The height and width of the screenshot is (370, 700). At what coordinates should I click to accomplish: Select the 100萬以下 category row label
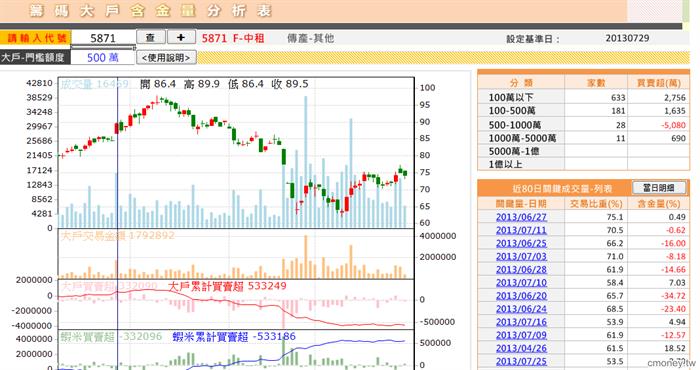(x=511, y=97)
